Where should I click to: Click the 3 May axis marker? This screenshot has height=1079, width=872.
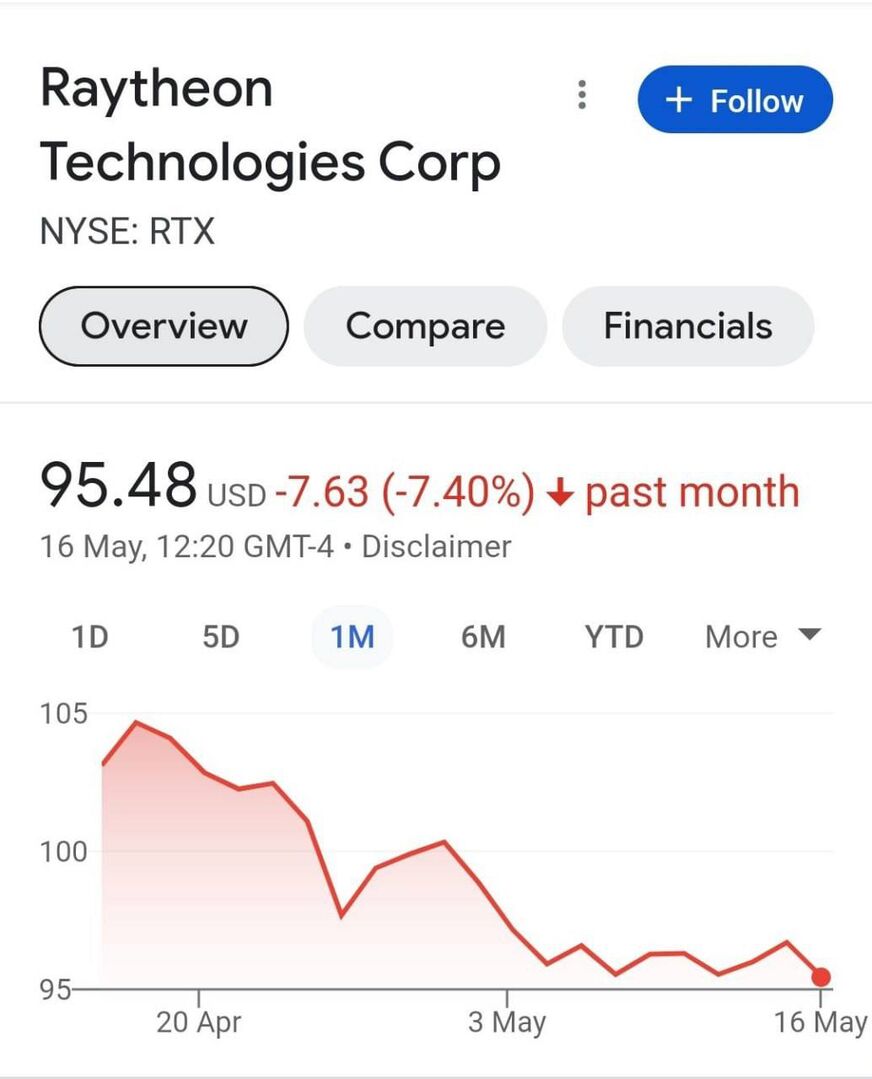(507, 1022)
